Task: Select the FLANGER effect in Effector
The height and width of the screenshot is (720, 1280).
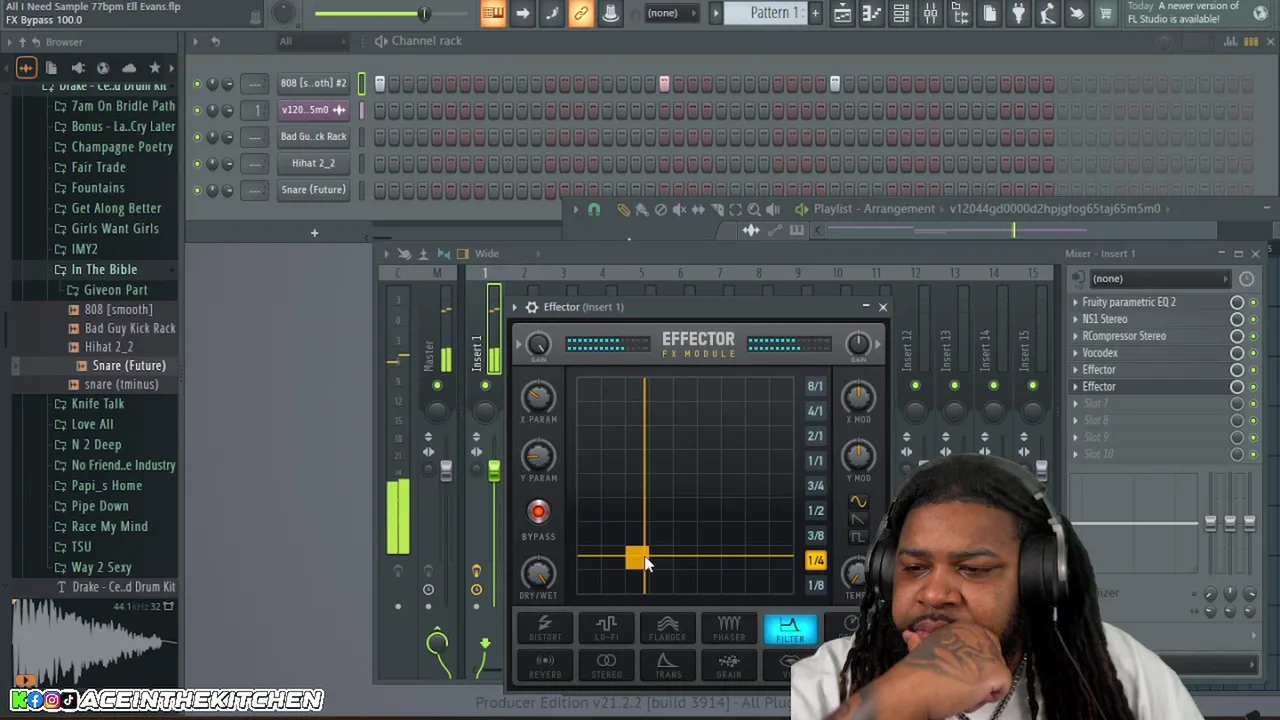Action: coord(667,628)
